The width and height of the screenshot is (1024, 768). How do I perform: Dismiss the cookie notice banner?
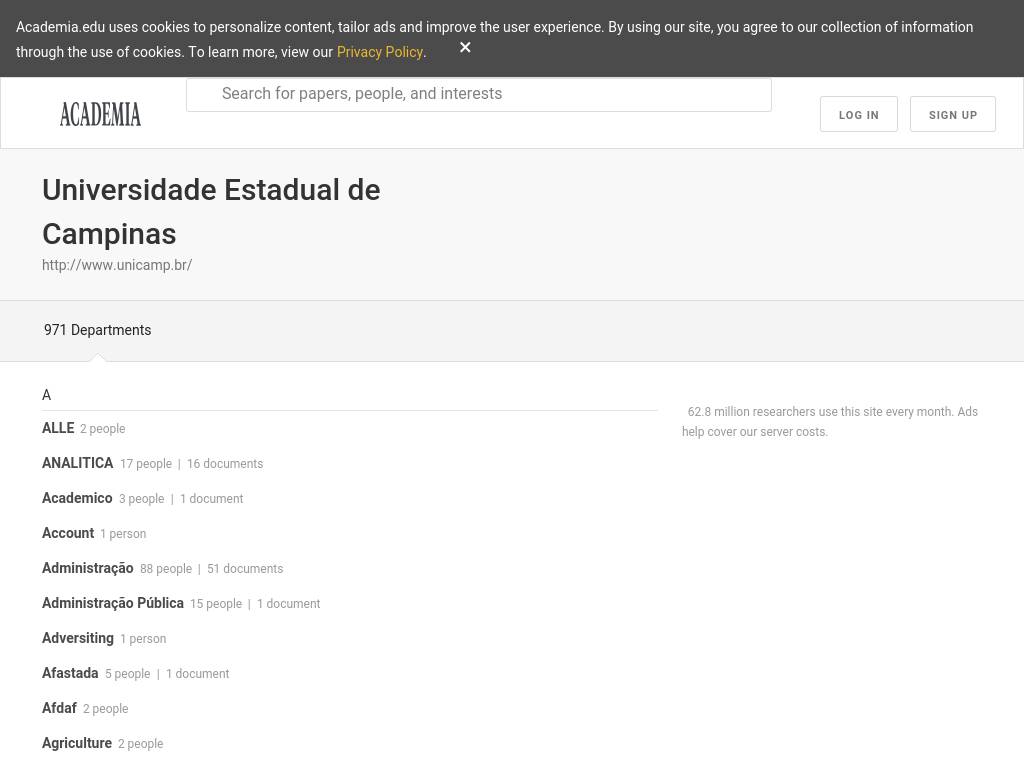pyautogui.click(x=465, y=48)
